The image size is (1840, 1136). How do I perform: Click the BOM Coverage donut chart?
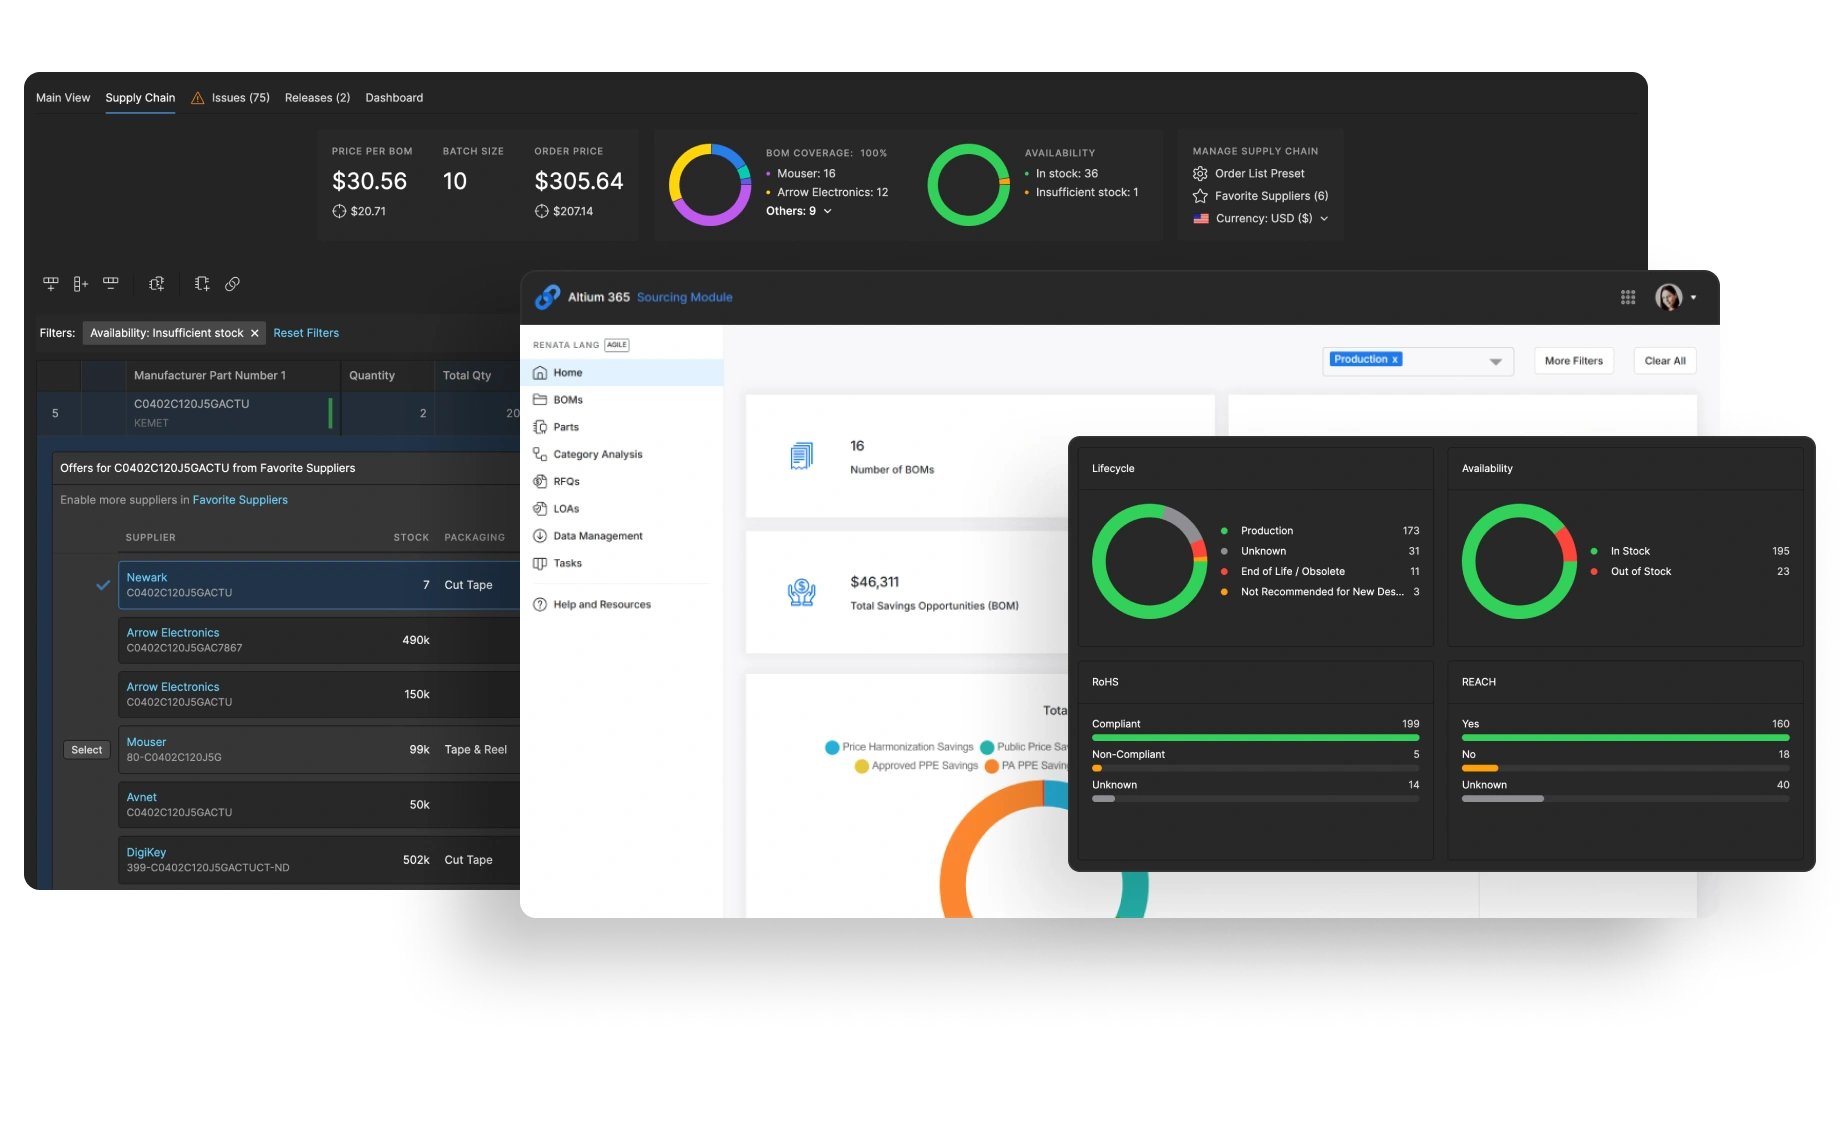pos(710,185)
